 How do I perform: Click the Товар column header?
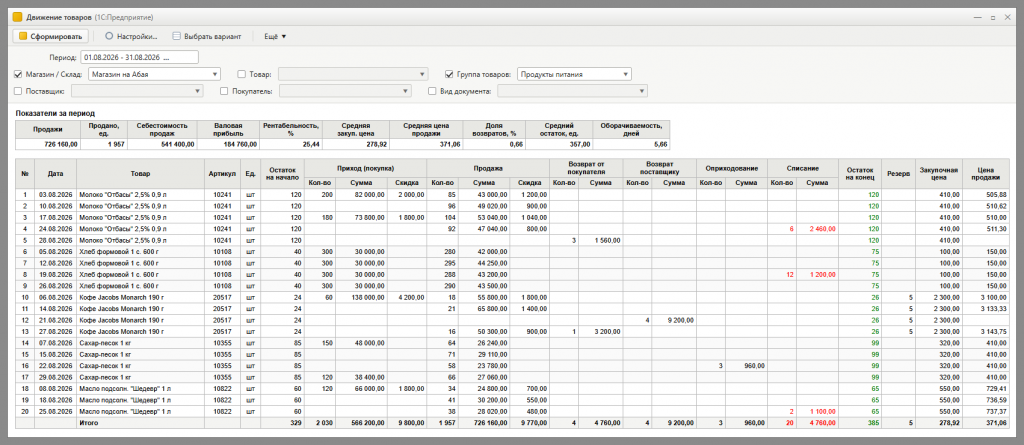(140, 174)
